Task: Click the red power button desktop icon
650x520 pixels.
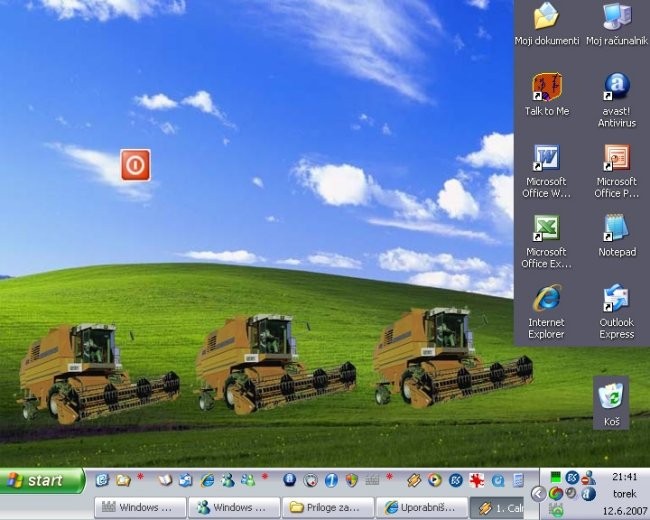Action: click(x=135, y=165)
